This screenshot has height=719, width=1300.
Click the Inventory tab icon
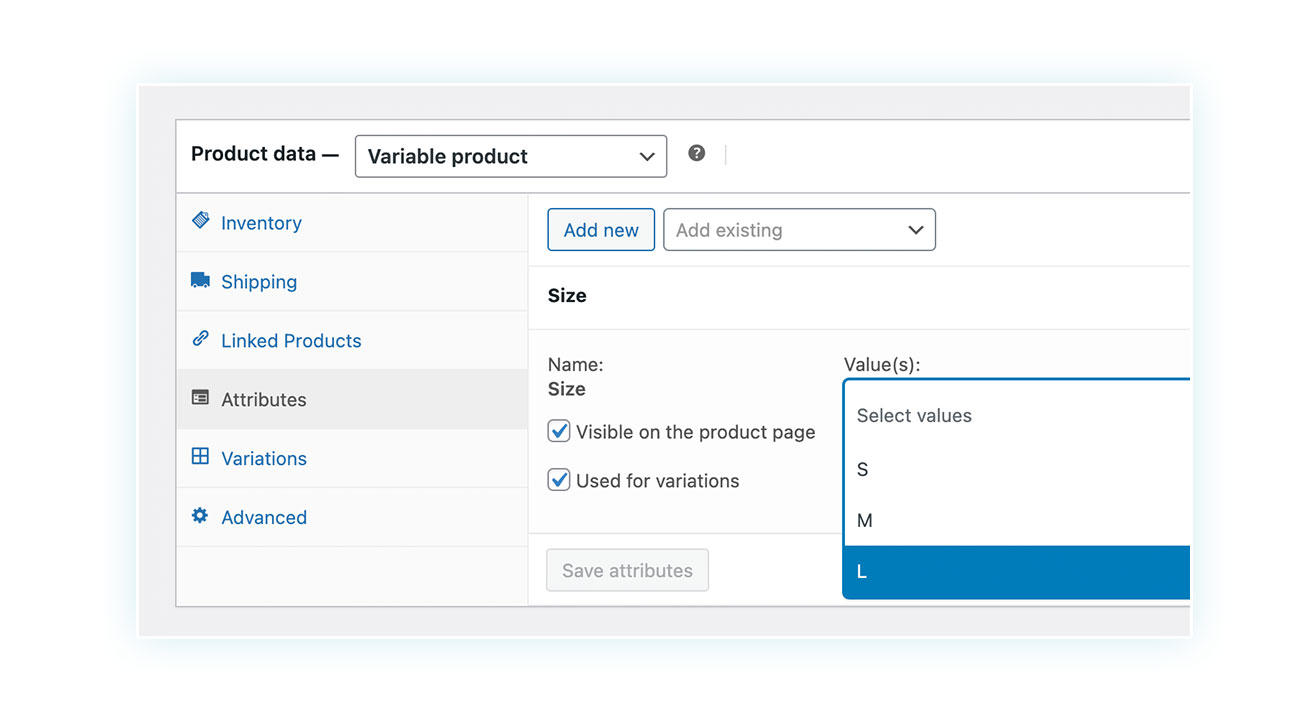click(200, 221)
